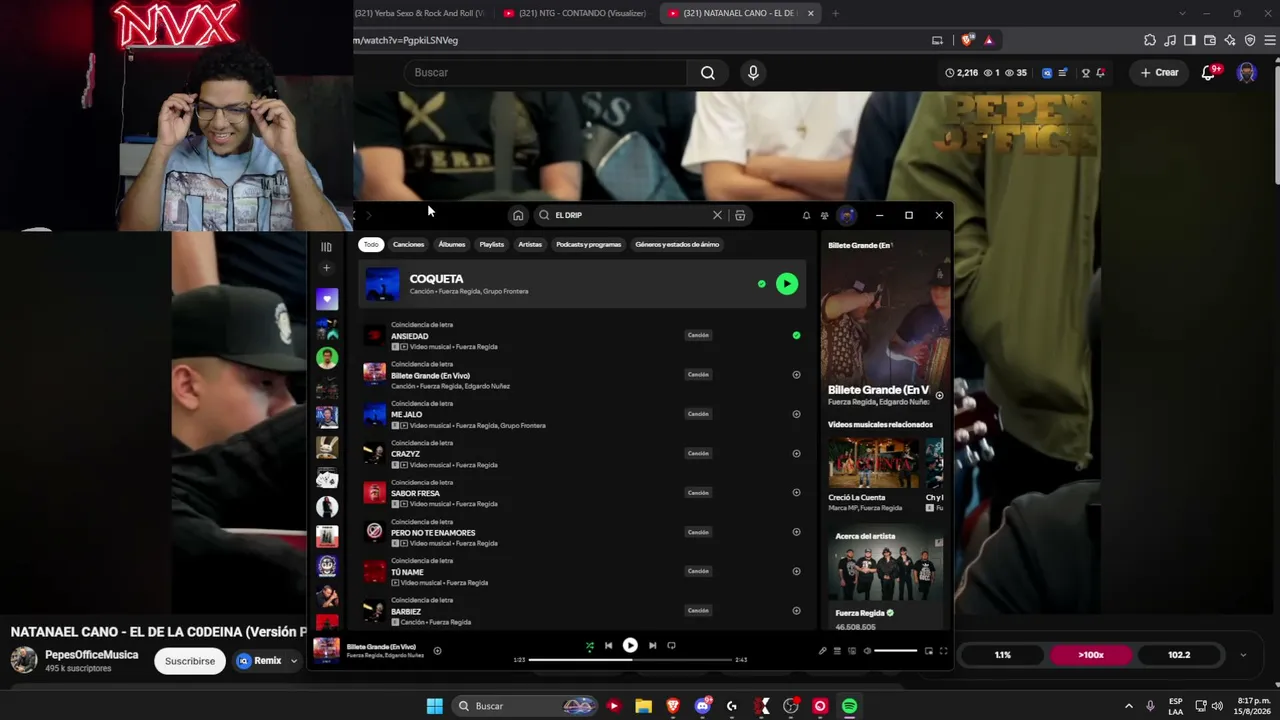The width and height of the screenshot is (1280, 720).
Task: Click the YouTube search field
Action: pyautogui.click(x=546, y=72)
